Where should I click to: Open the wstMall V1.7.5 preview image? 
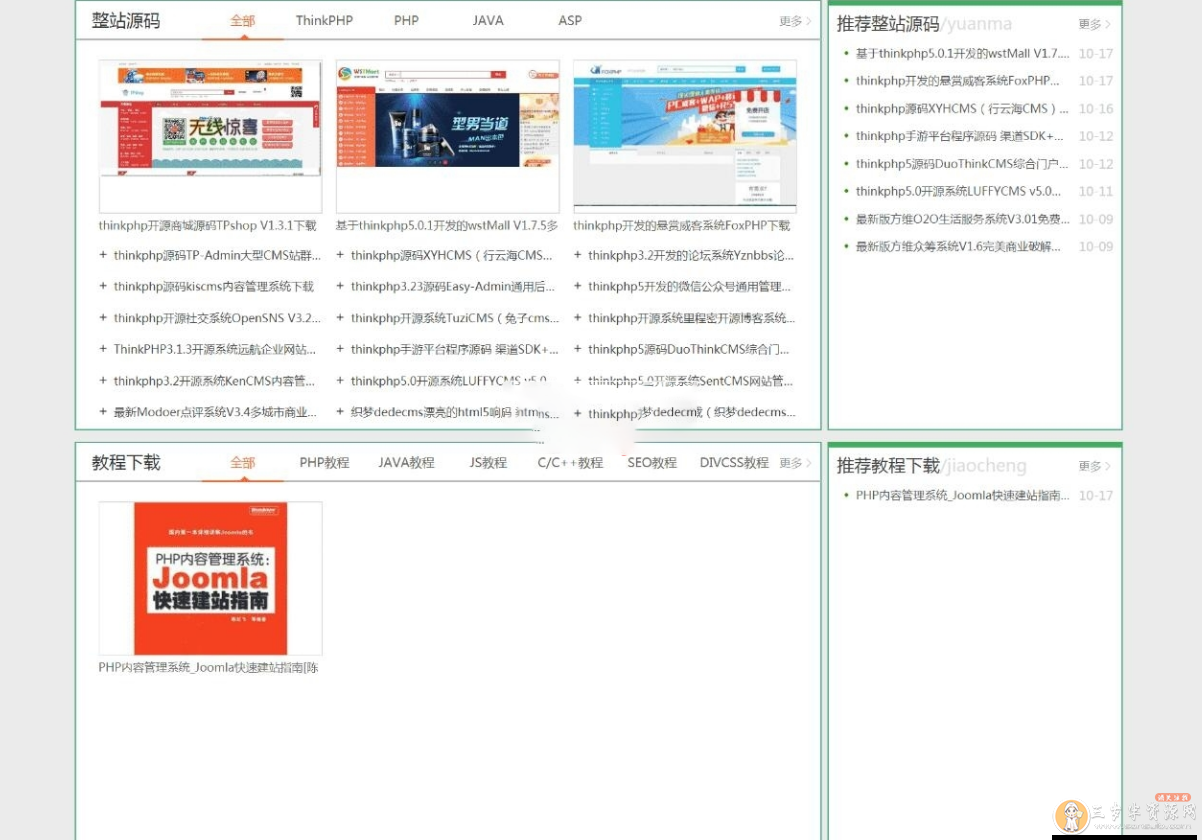447,136
